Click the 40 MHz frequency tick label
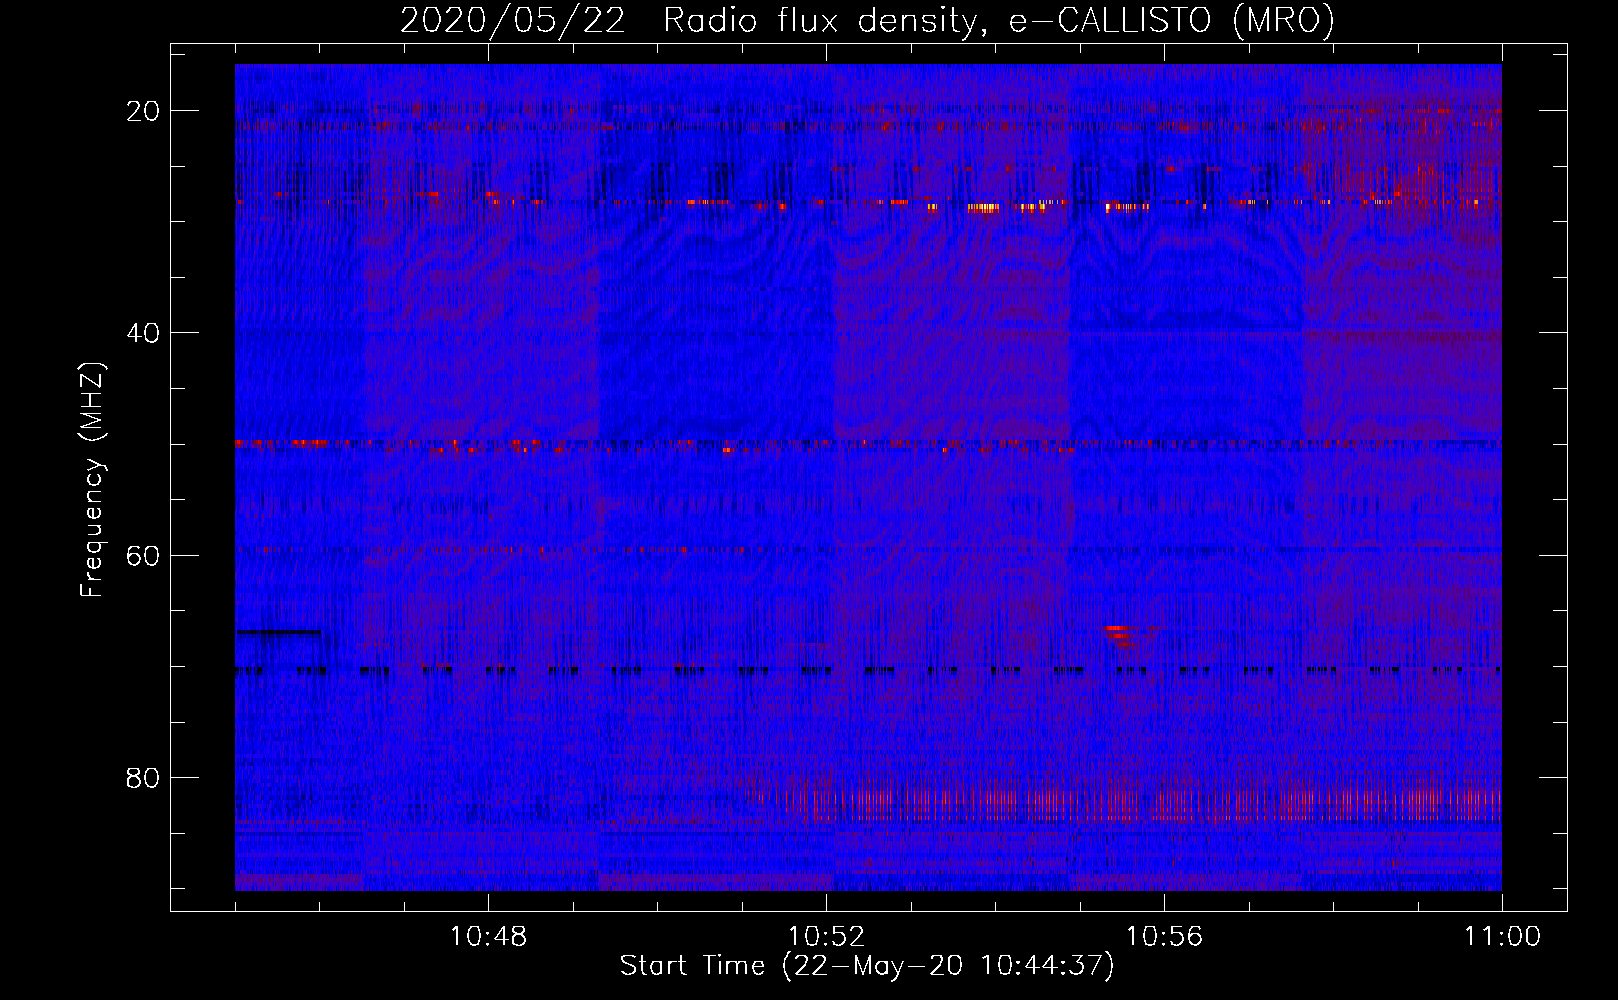 [143, 333]
